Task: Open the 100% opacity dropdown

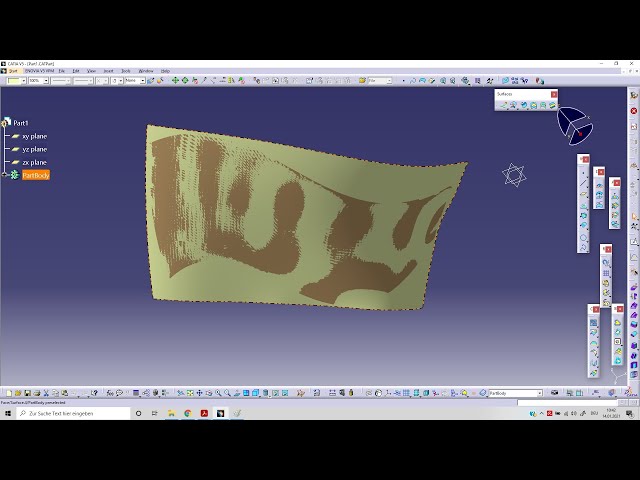Action: coord(46,81)
